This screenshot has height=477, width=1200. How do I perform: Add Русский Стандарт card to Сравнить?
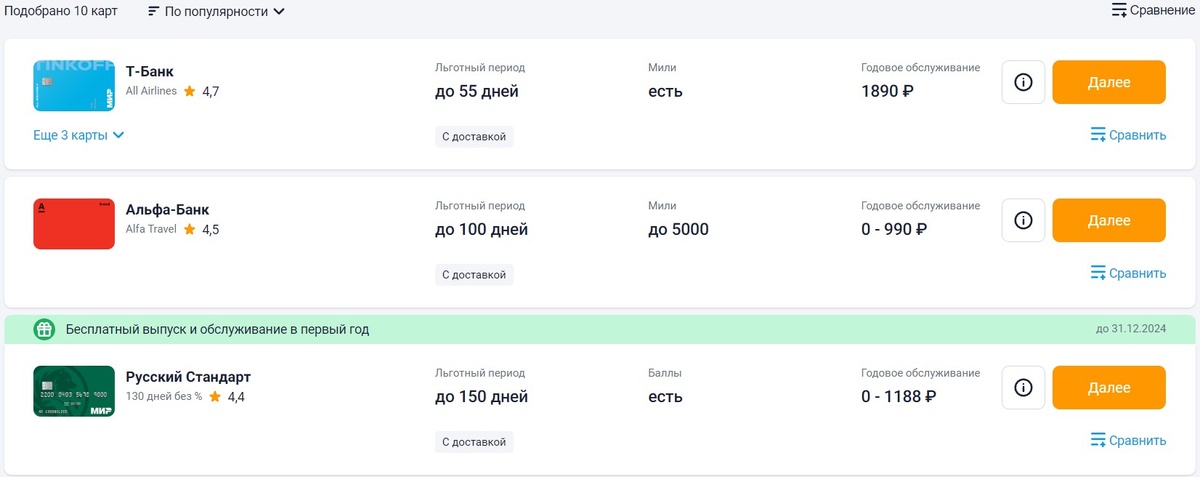tap(1128, 440)
